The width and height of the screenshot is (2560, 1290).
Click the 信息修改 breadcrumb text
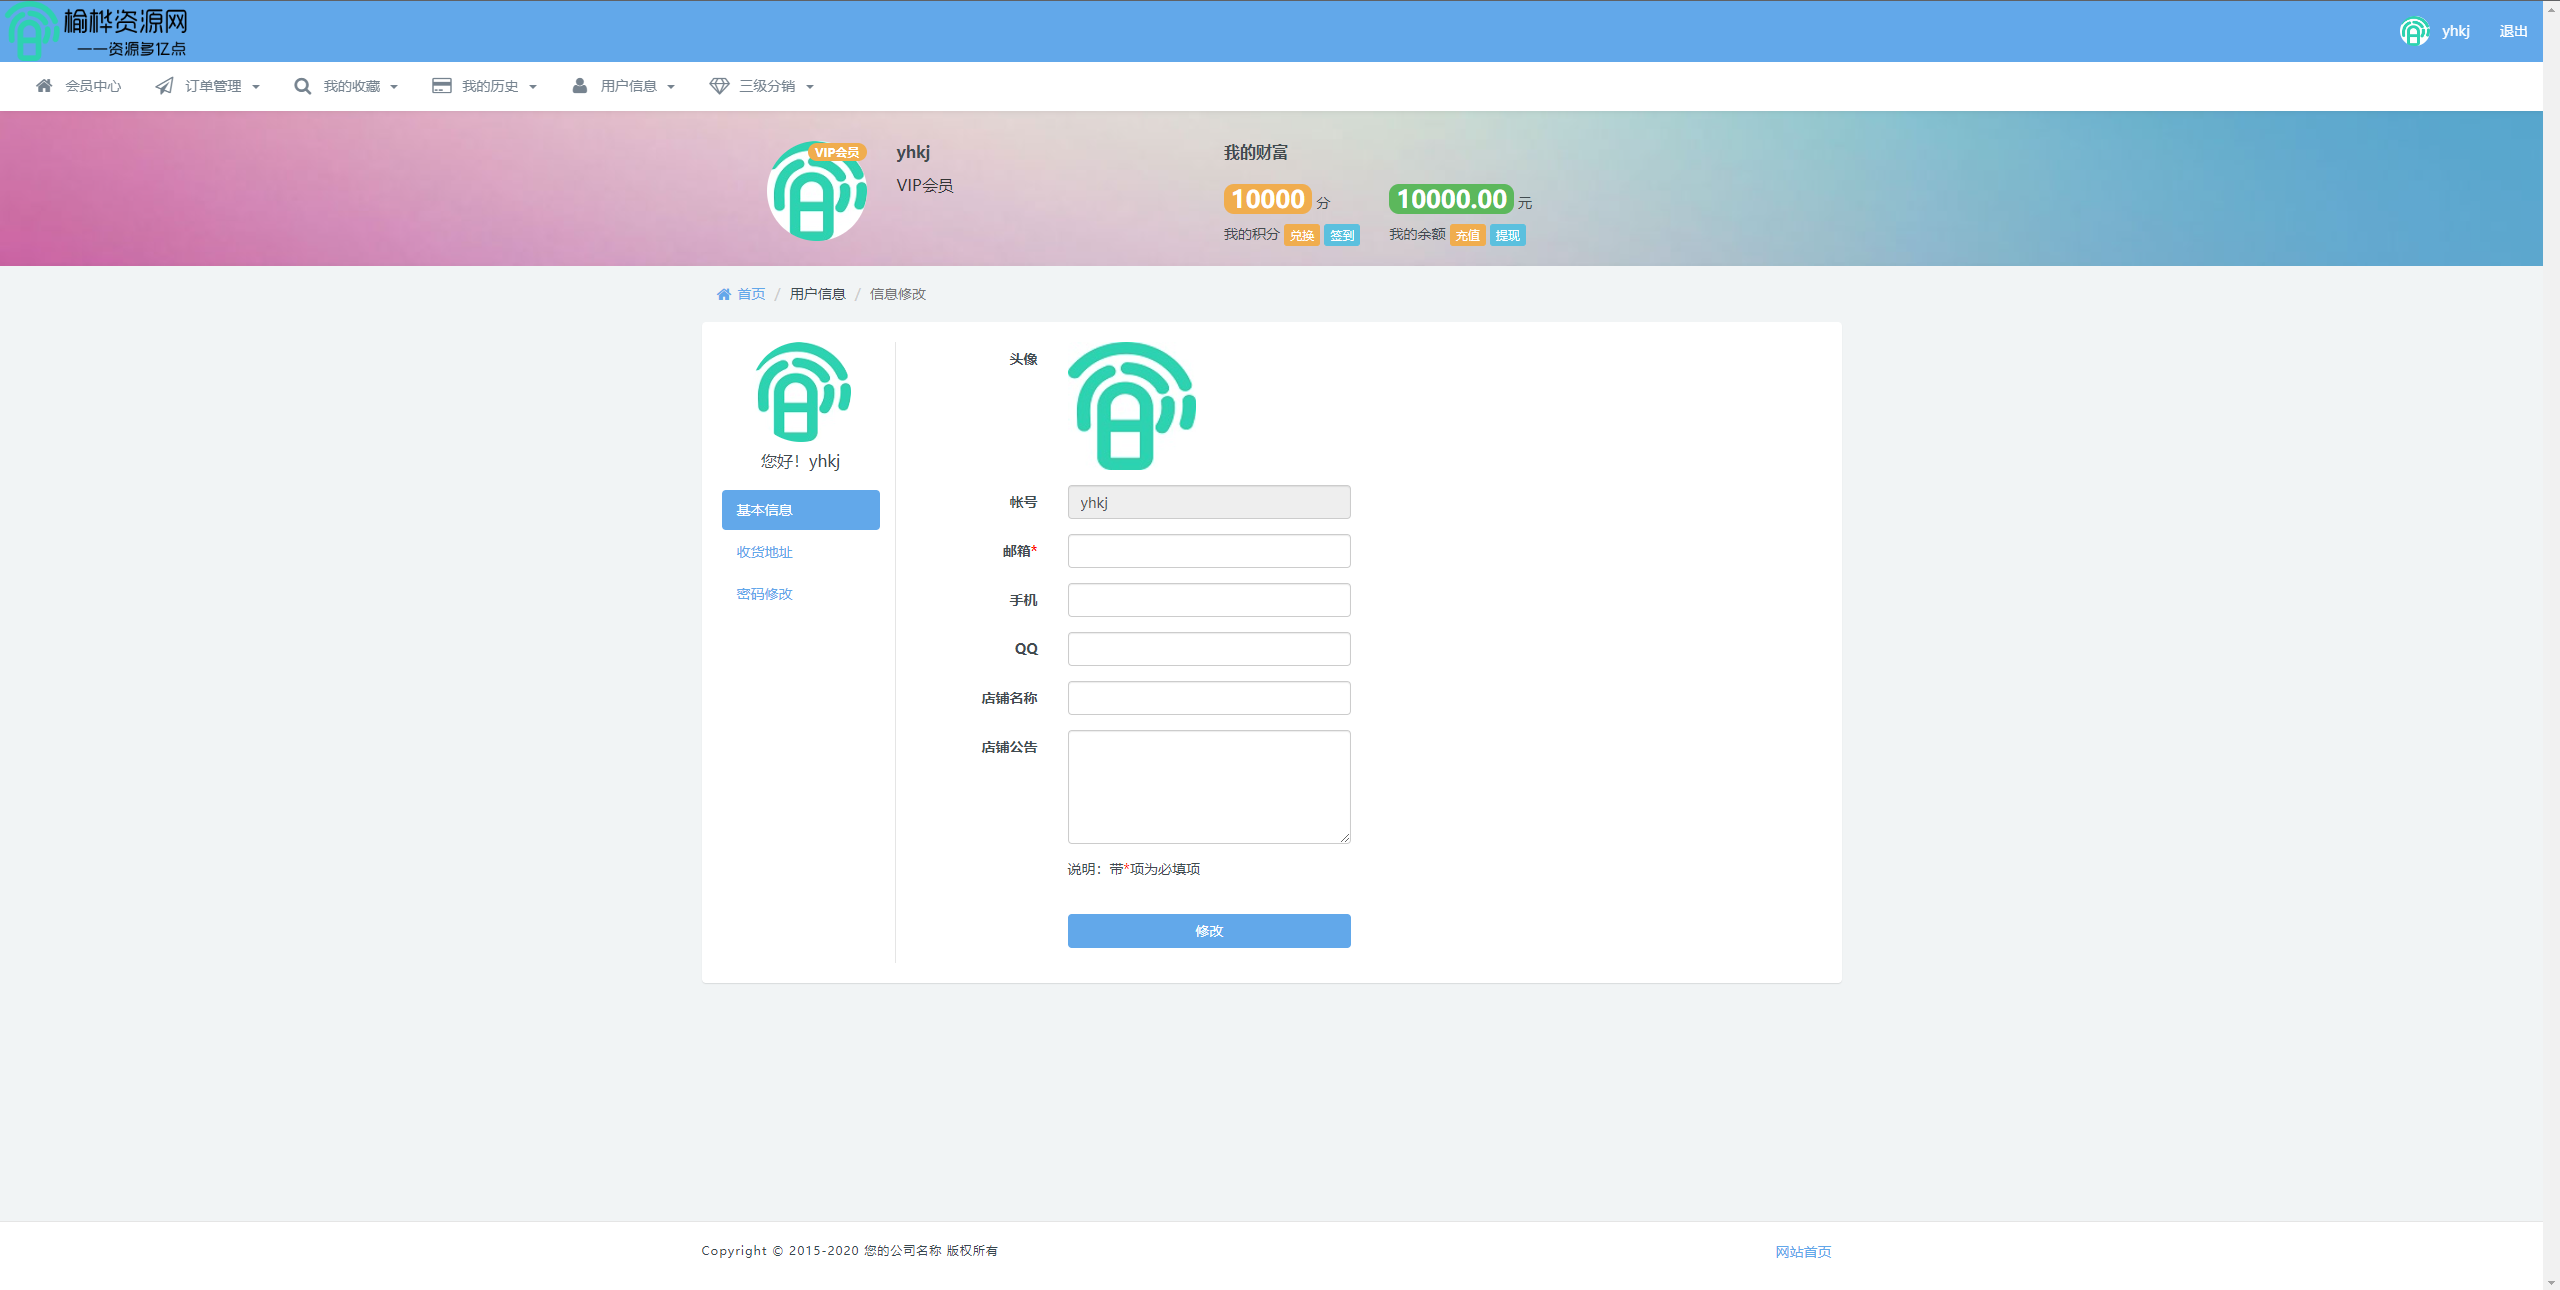(x=898, y=294)
